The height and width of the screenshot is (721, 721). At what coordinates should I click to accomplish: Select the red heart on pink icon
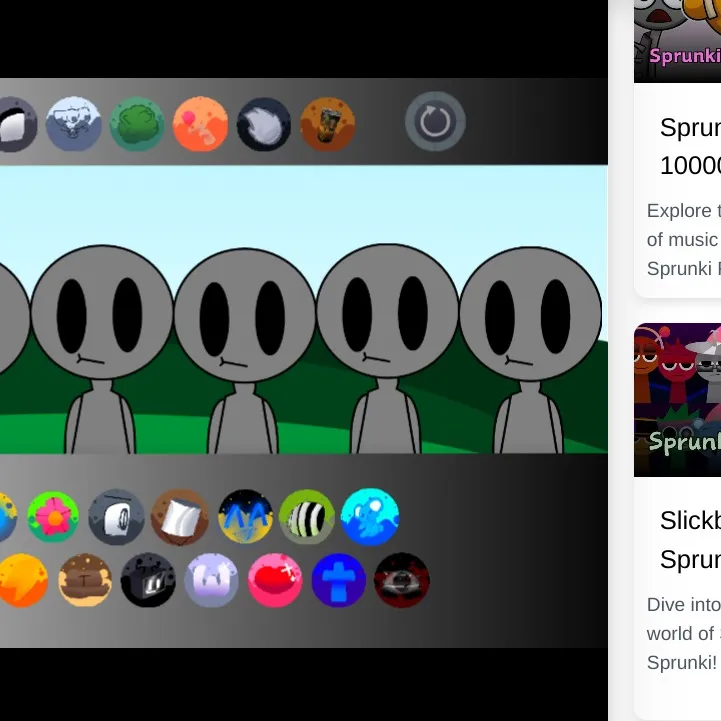274,580
